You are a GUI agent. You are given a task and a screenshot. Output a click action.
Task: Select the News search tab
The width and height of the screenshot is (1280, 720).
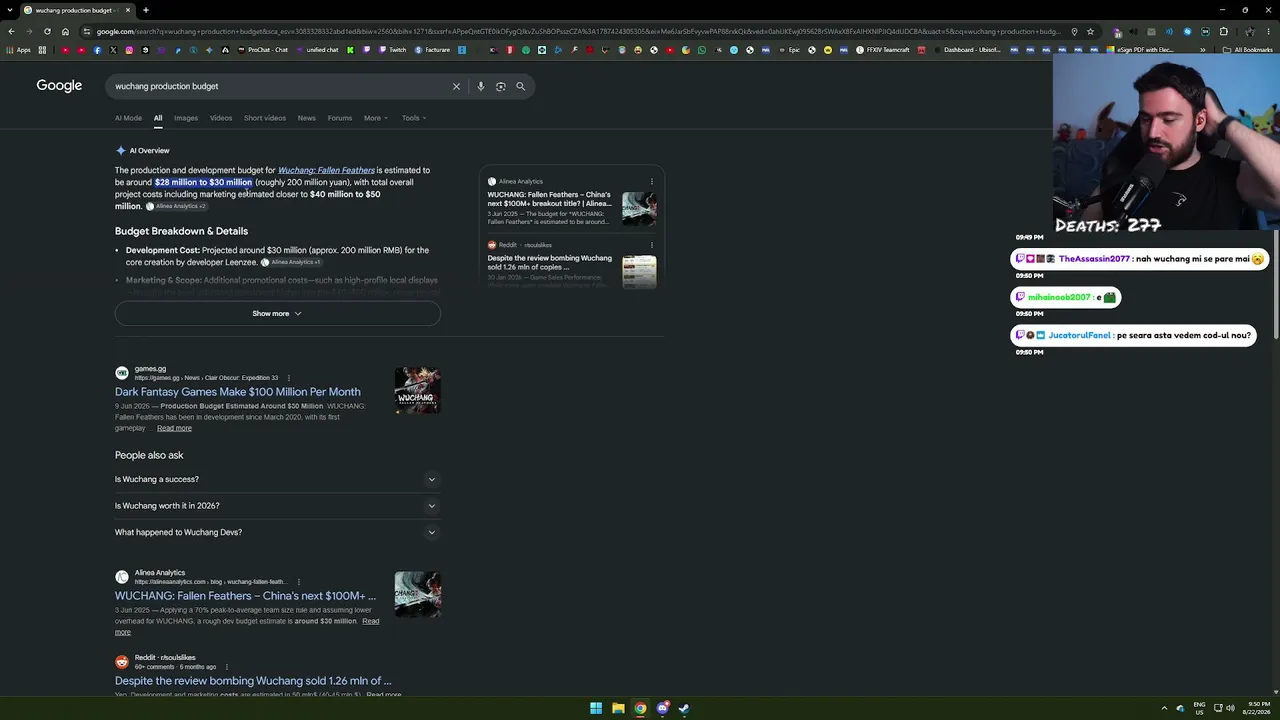pyautogui.click(x=306, y=118)
